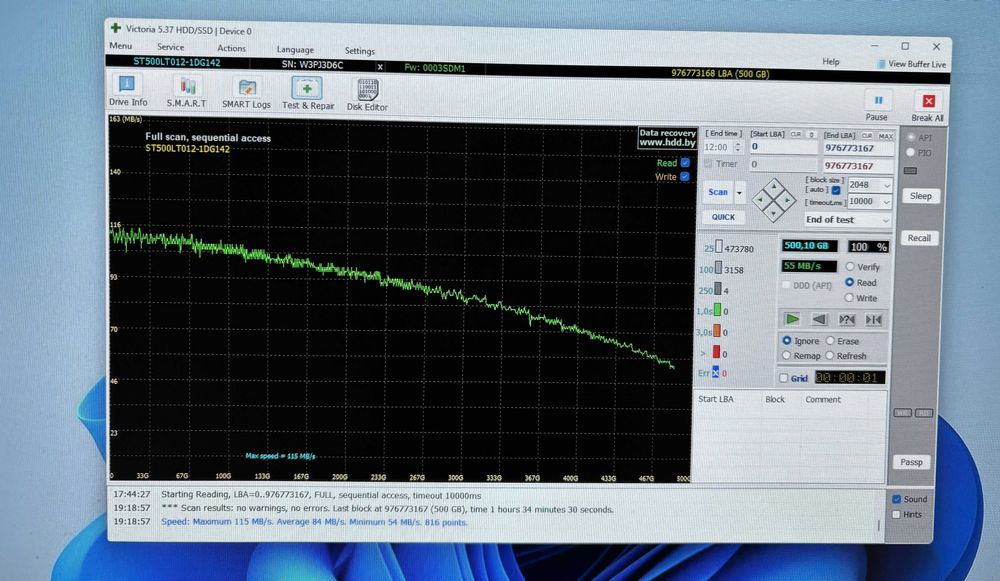Open the Drive Info panel

[x=128, y=90]
